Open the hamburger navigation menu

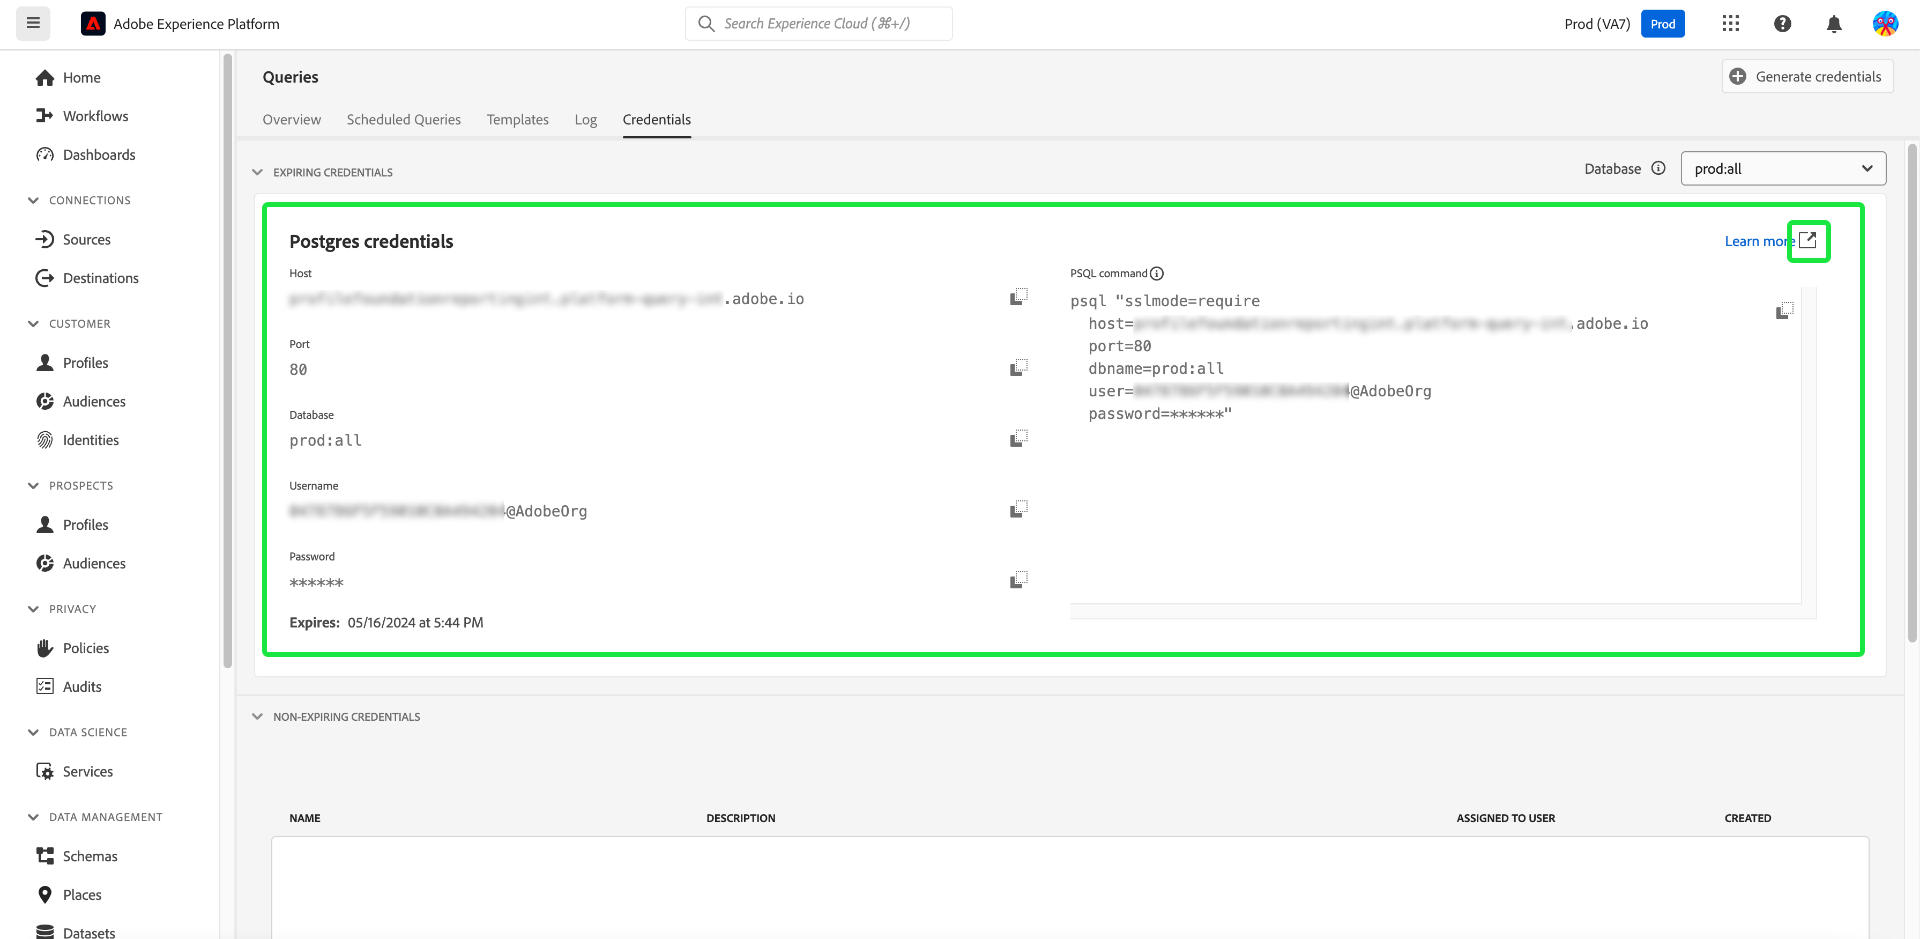[33, 23]
